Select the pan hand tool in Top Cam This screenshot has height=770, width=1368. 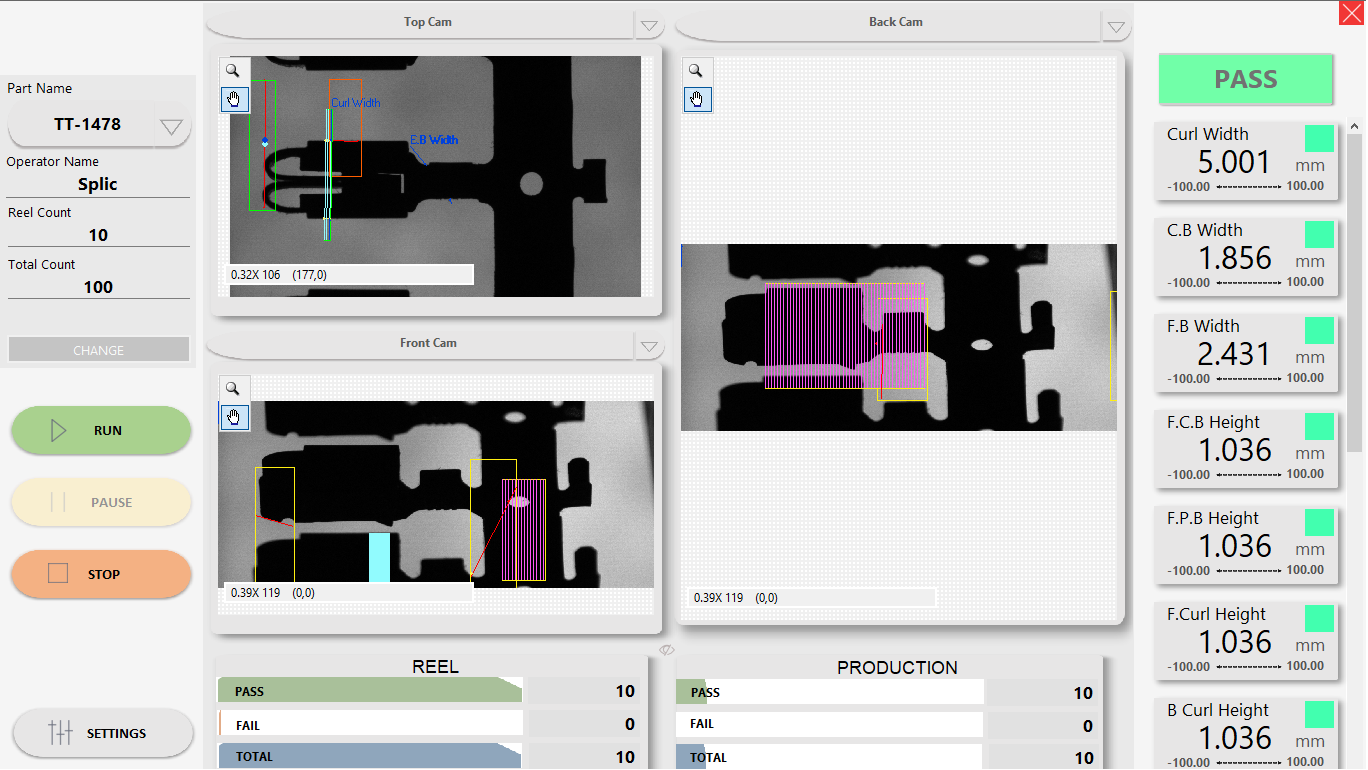[233, 99]
